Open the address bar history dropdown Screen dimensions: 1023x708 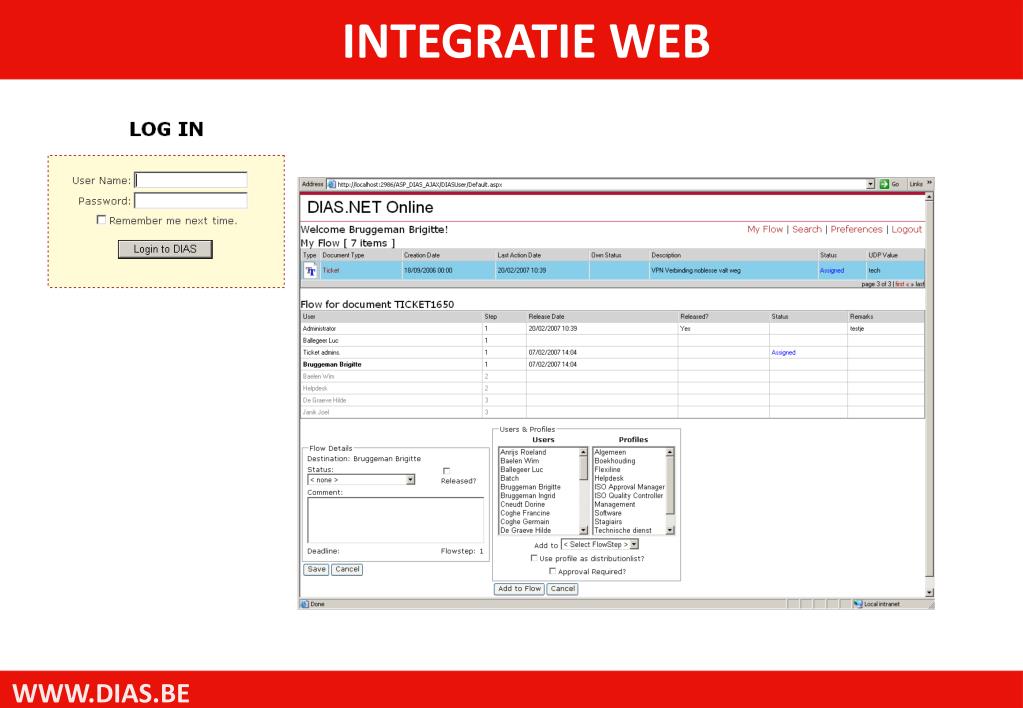click(x=870, y=185)
